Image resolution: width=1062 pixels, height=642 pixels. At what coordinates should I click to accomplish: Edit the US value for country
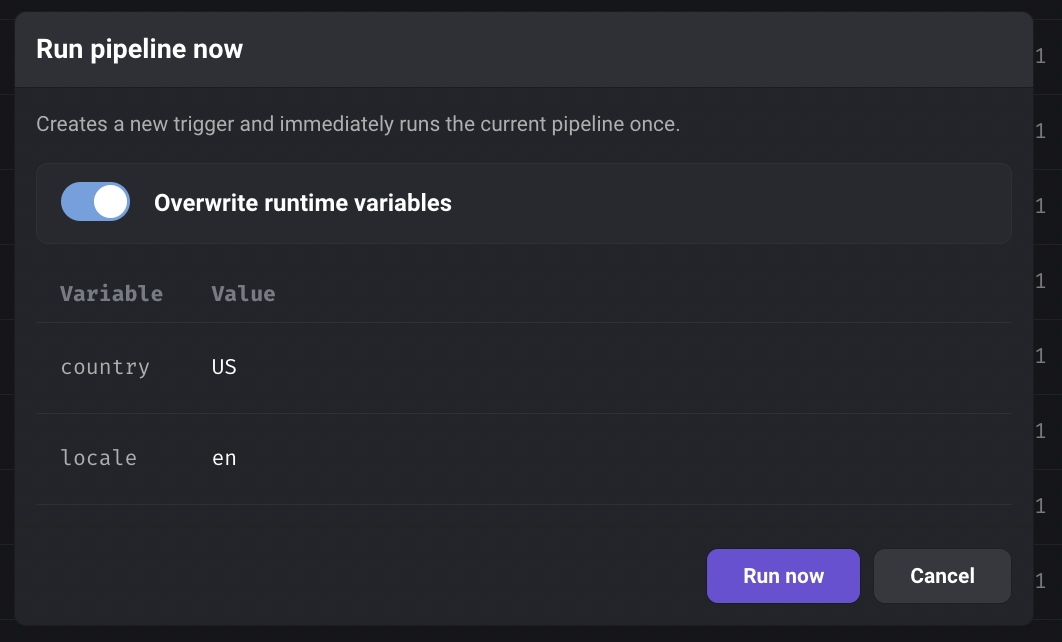(x=224, y=367)
